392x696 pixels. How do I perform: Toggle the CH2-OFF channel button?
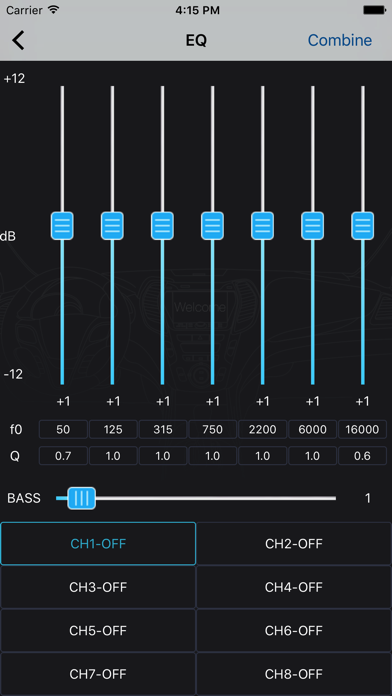294,544
